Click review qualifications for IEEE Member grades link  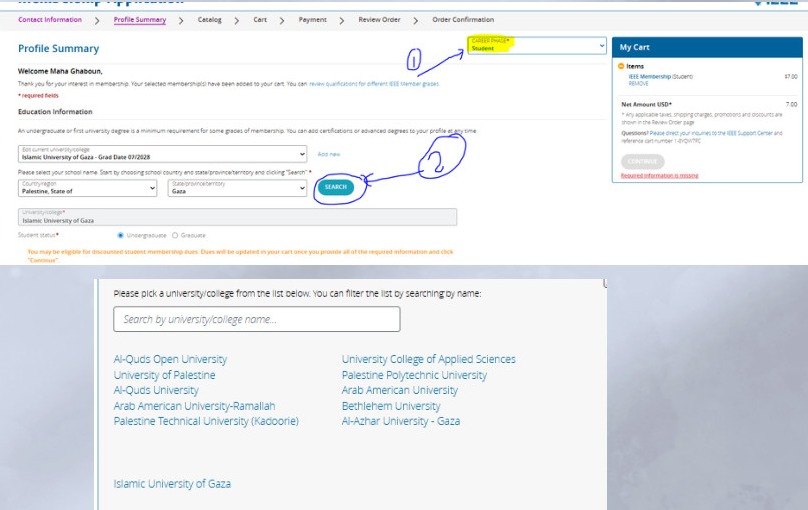point(374,83)
